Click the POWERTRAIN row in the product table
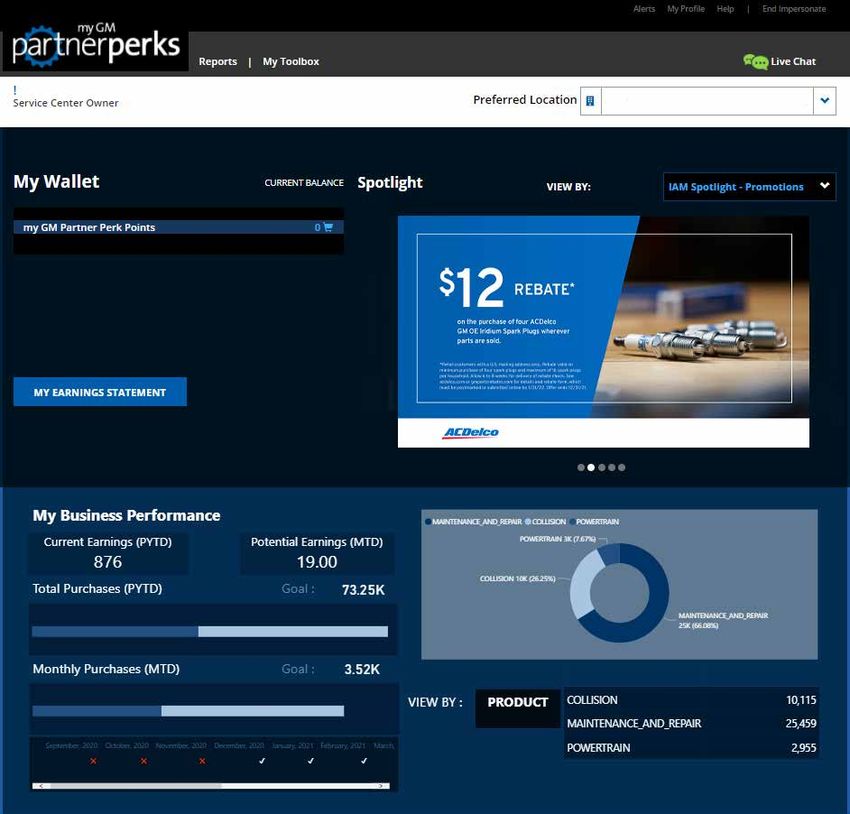The height and width of the screenshot is (814, 850). pyautogui.click(x=691, y=748)
